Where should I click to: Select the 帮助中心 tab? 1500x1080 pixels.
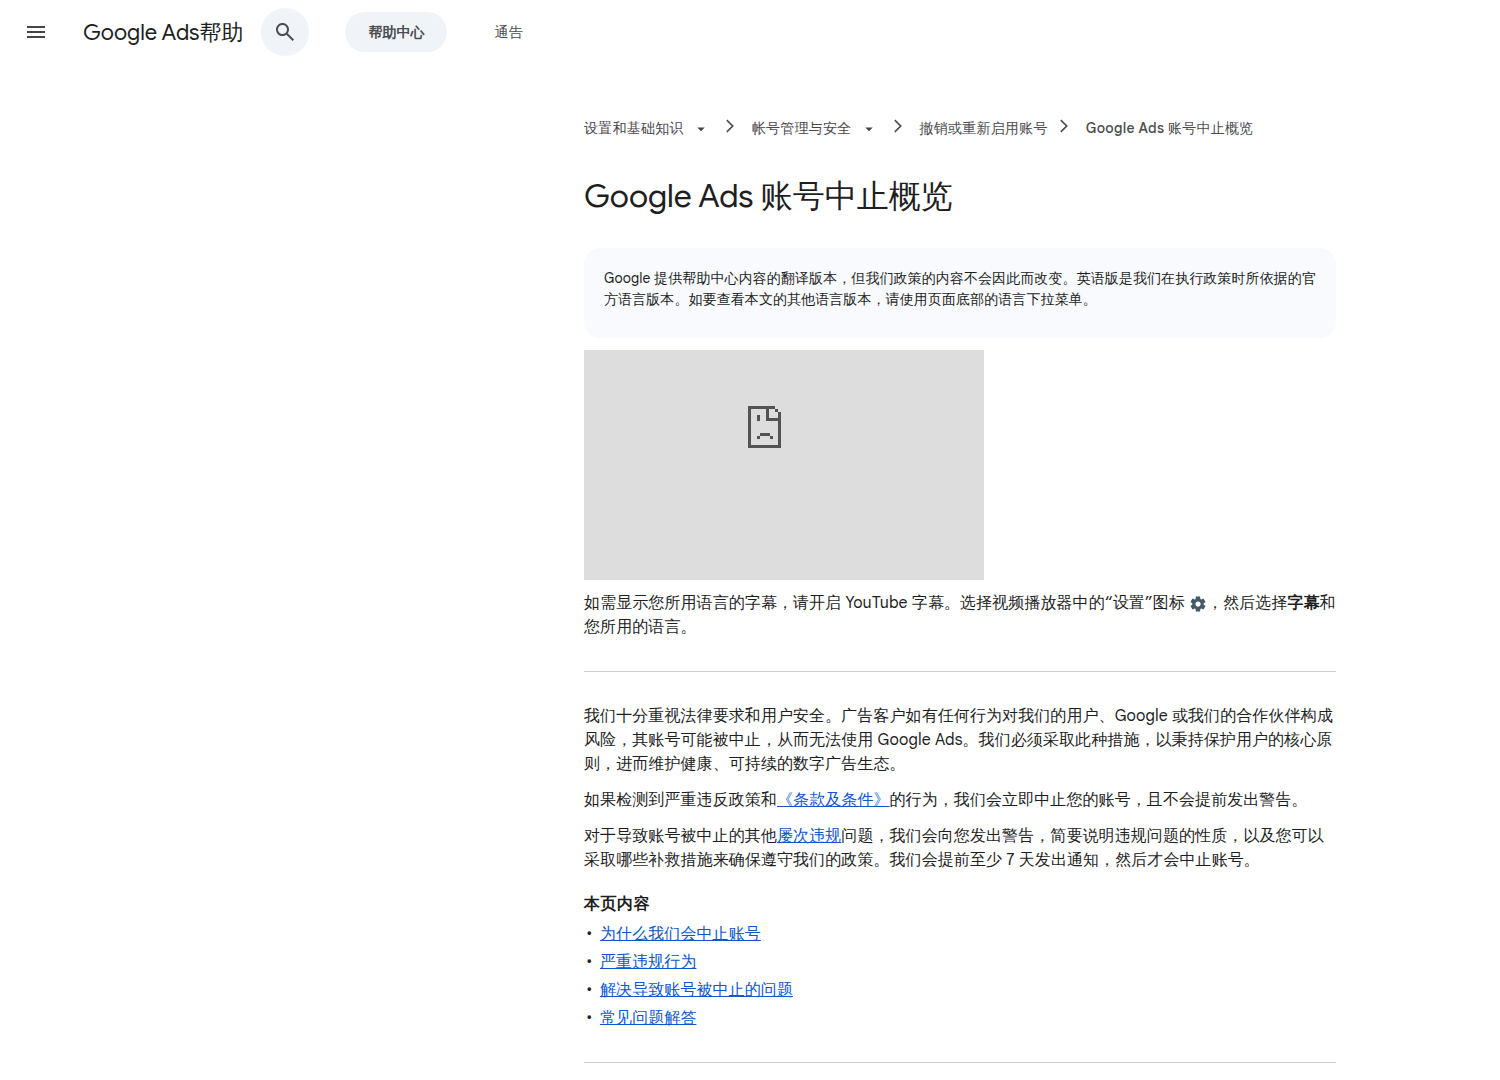point(396,32)
